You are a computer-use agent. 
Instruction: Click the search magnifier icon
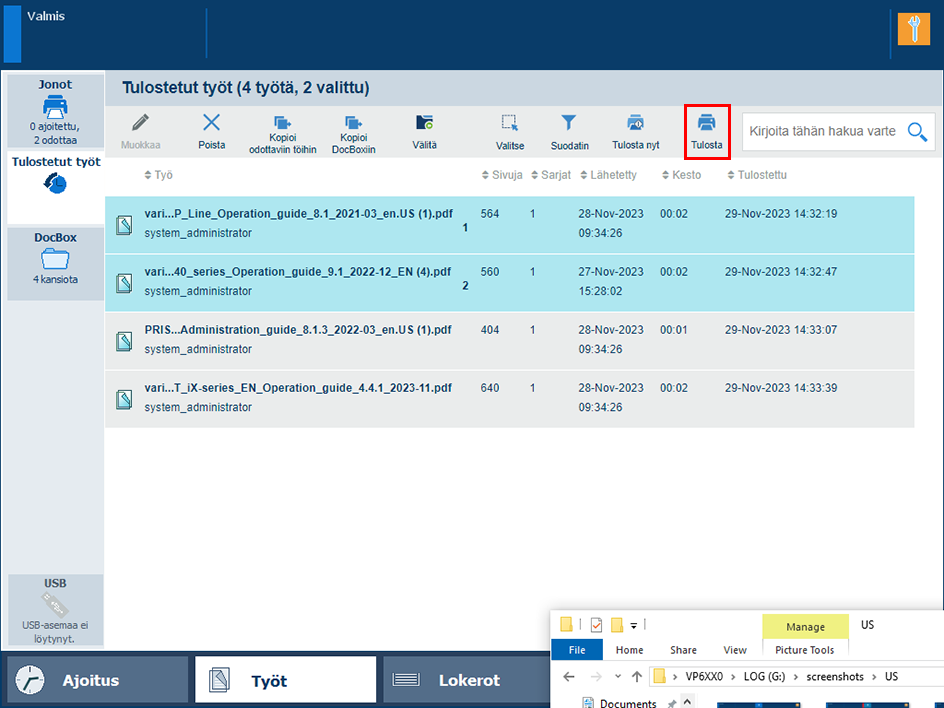point(917,131)
